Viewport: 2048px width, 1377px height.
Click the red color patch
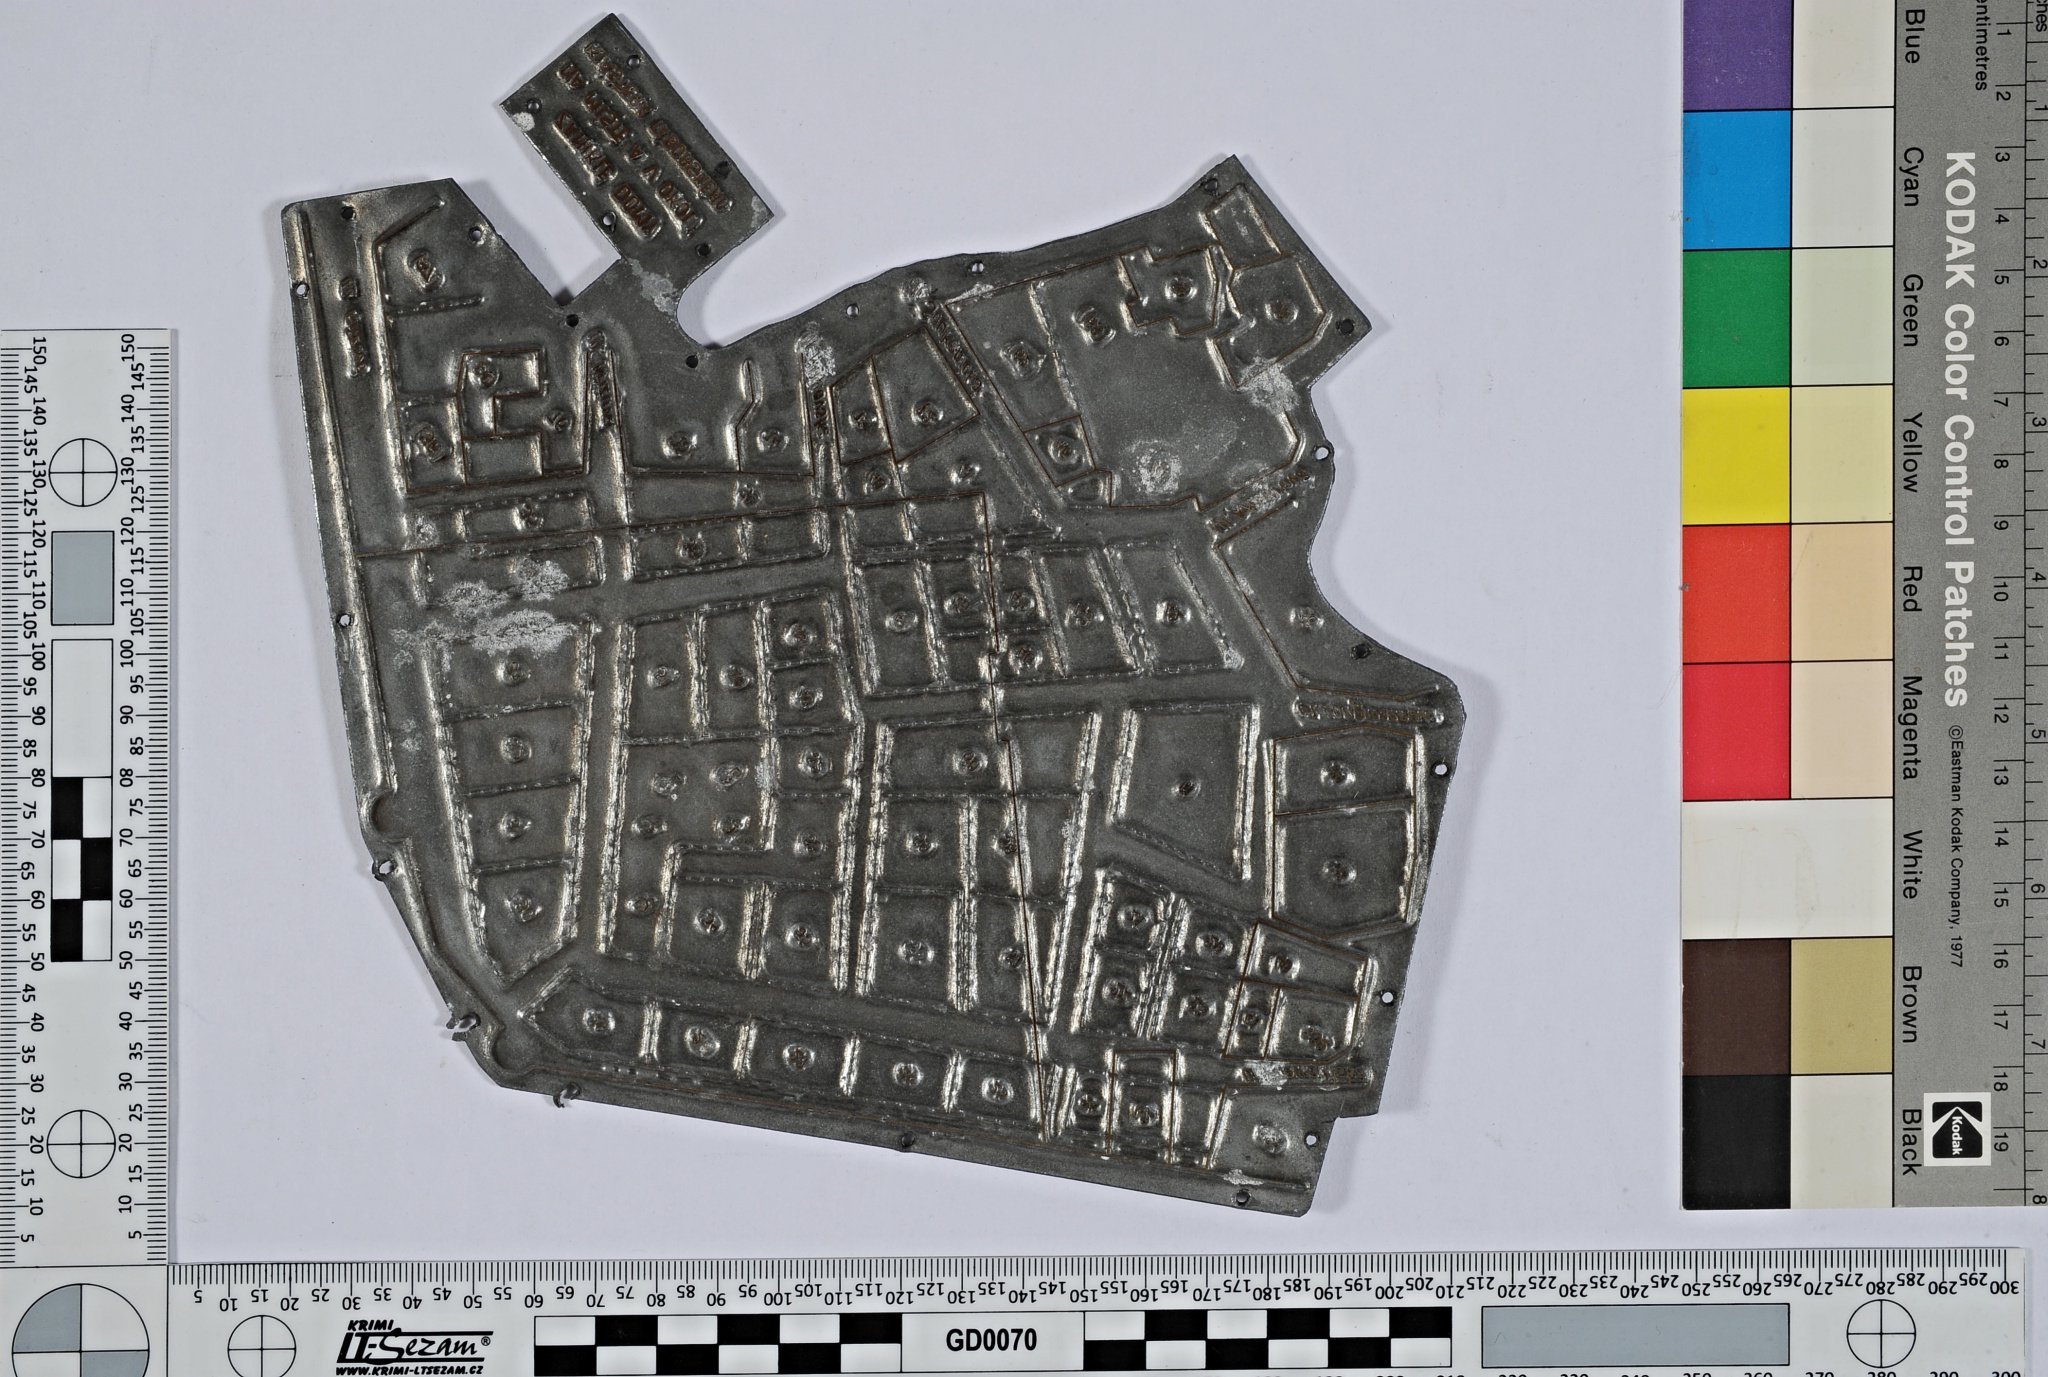coord(1735,592)
